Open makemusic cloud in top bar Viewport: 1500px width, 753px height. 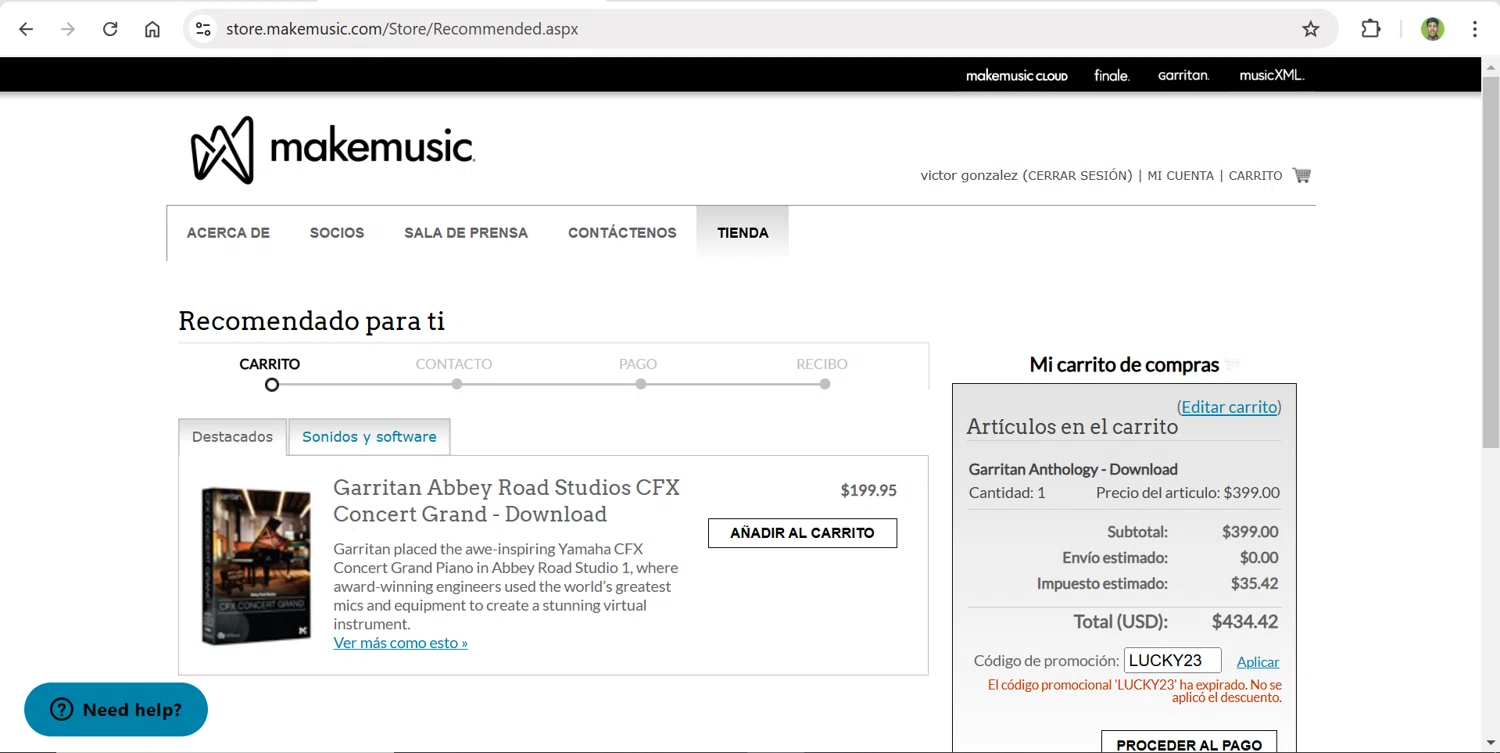(x=1017, y=76)
